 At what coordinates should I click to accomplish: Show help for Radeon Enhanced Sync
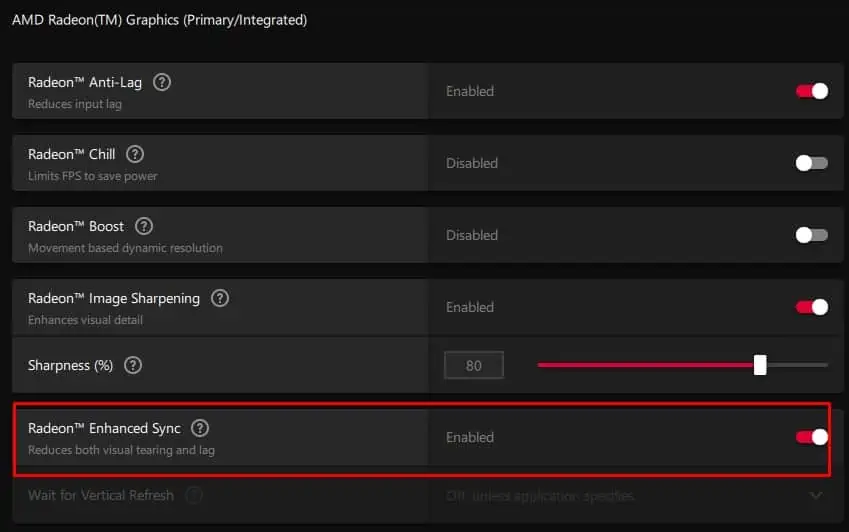pyautogui.click(x=200, y=428)
